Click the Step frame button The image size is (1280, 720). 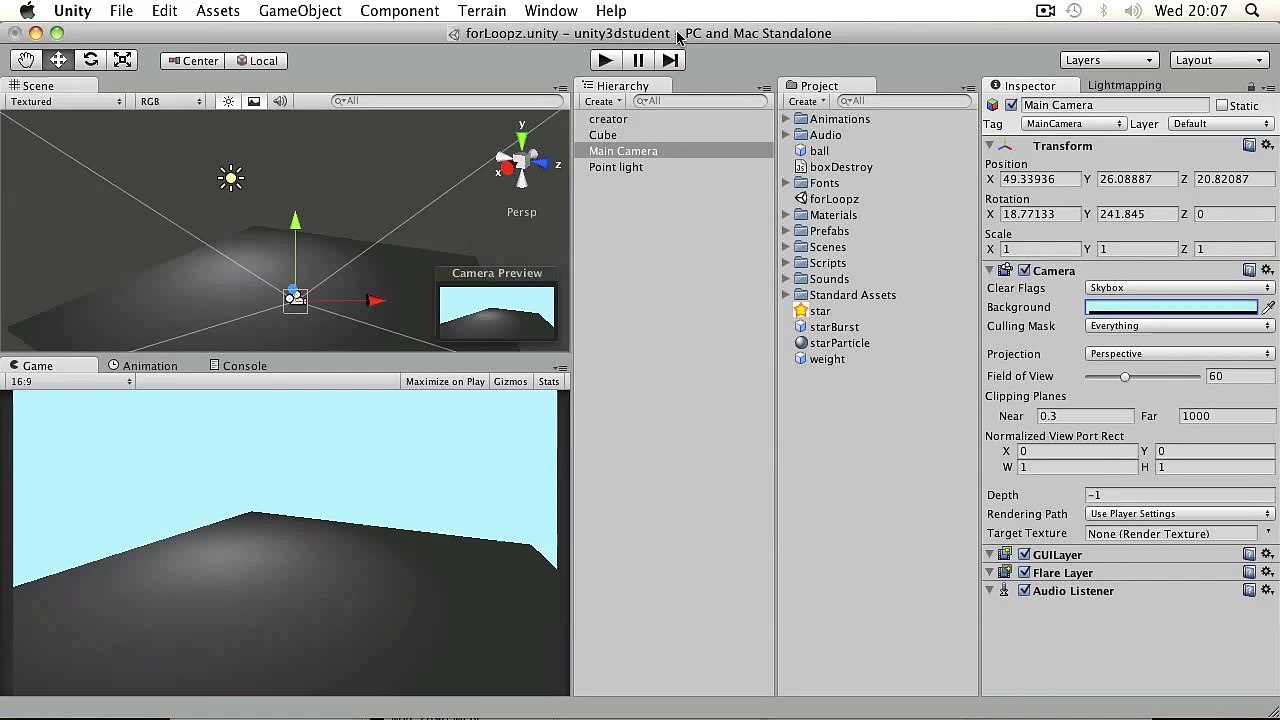[670, 60]
